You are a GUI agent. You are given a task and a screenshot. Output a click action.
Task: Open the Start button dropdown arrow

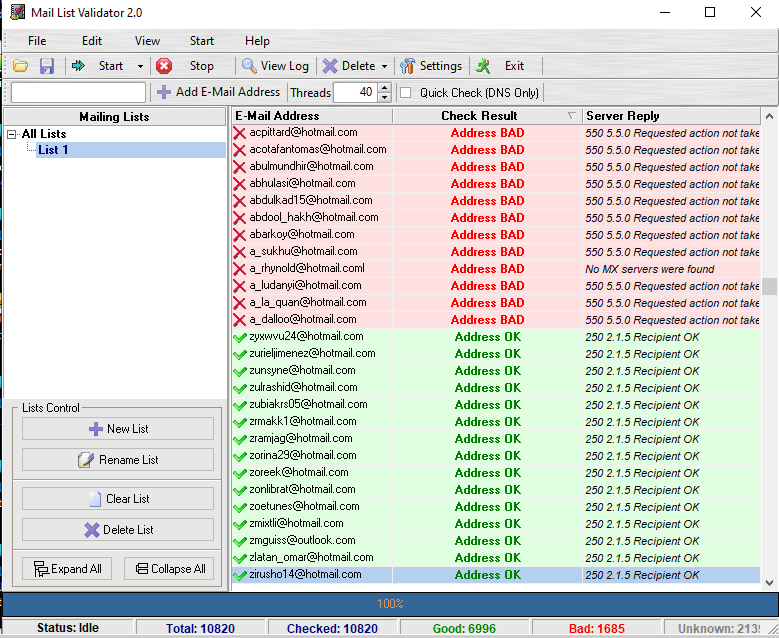(x=141, y=66)
